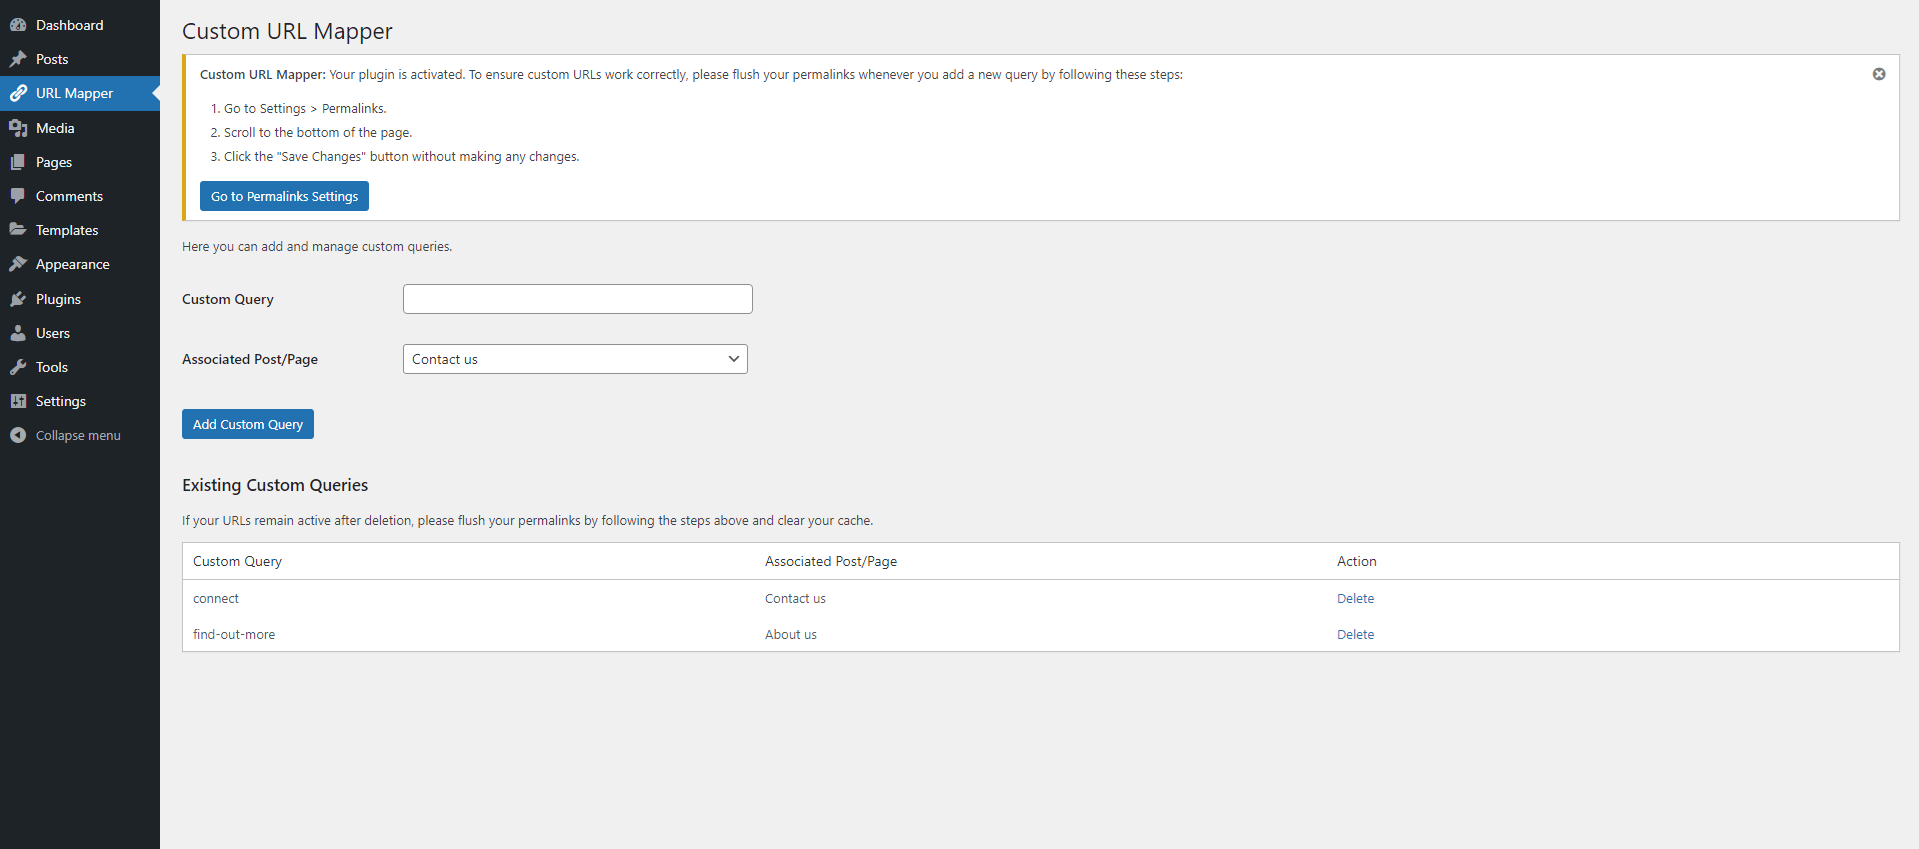This screenshot has width=1919, height=849.
Task: Open the Templates menu item
Action: (66, 230)
